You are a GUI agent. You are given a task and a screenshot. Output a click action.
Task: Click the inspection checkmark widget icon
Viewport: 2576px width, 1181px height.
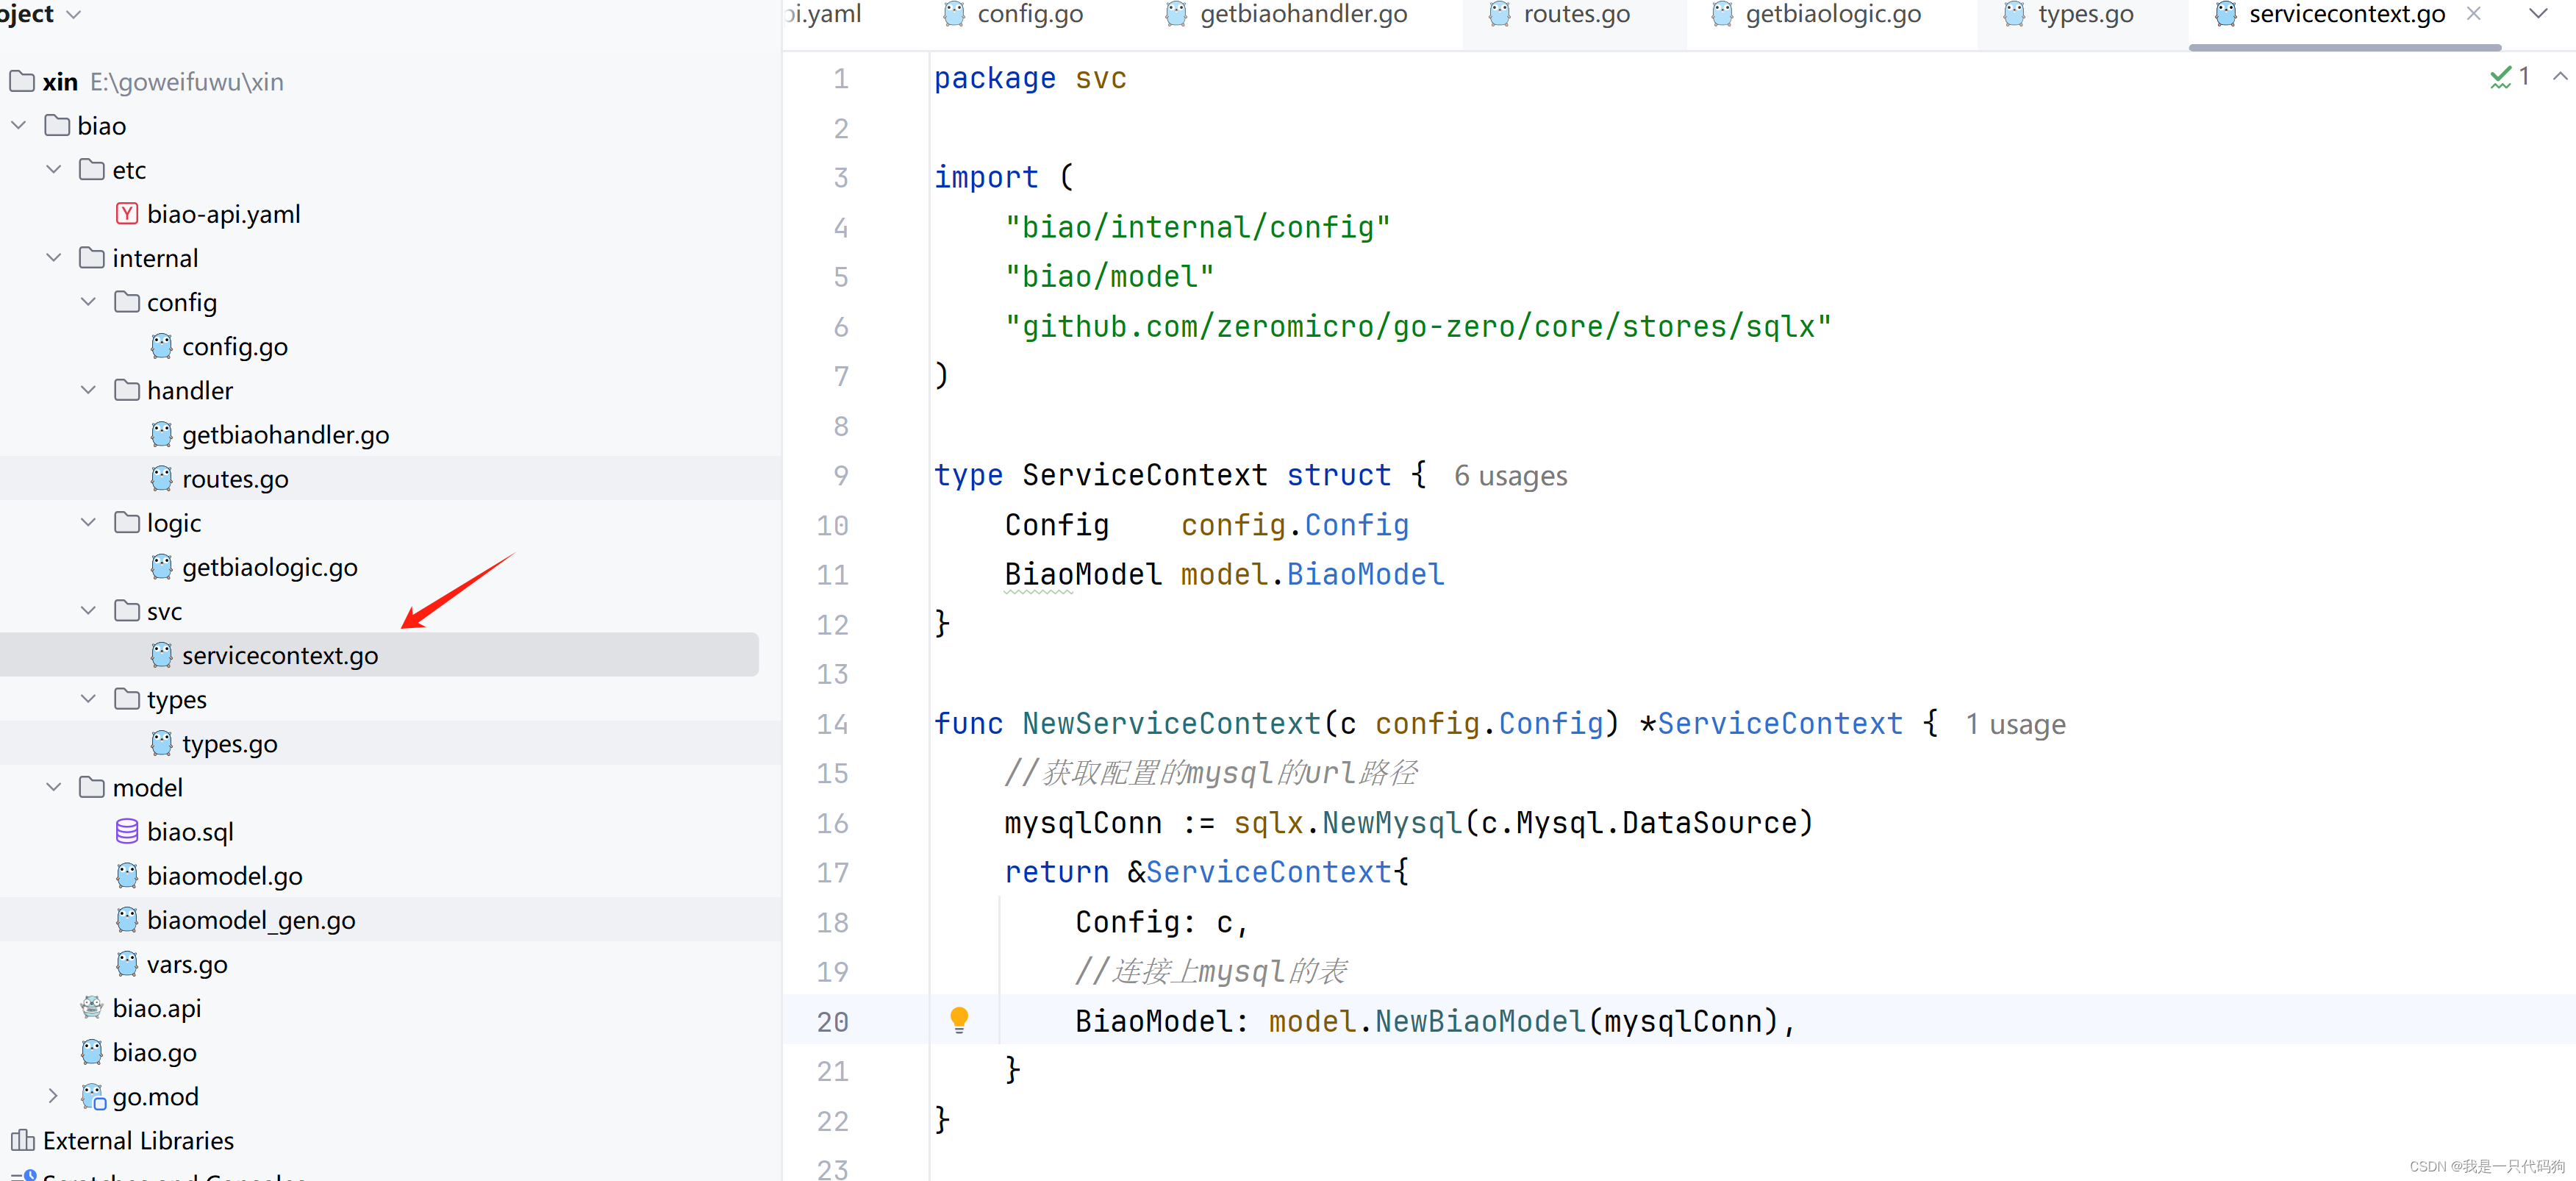[x=2500, y=77]
